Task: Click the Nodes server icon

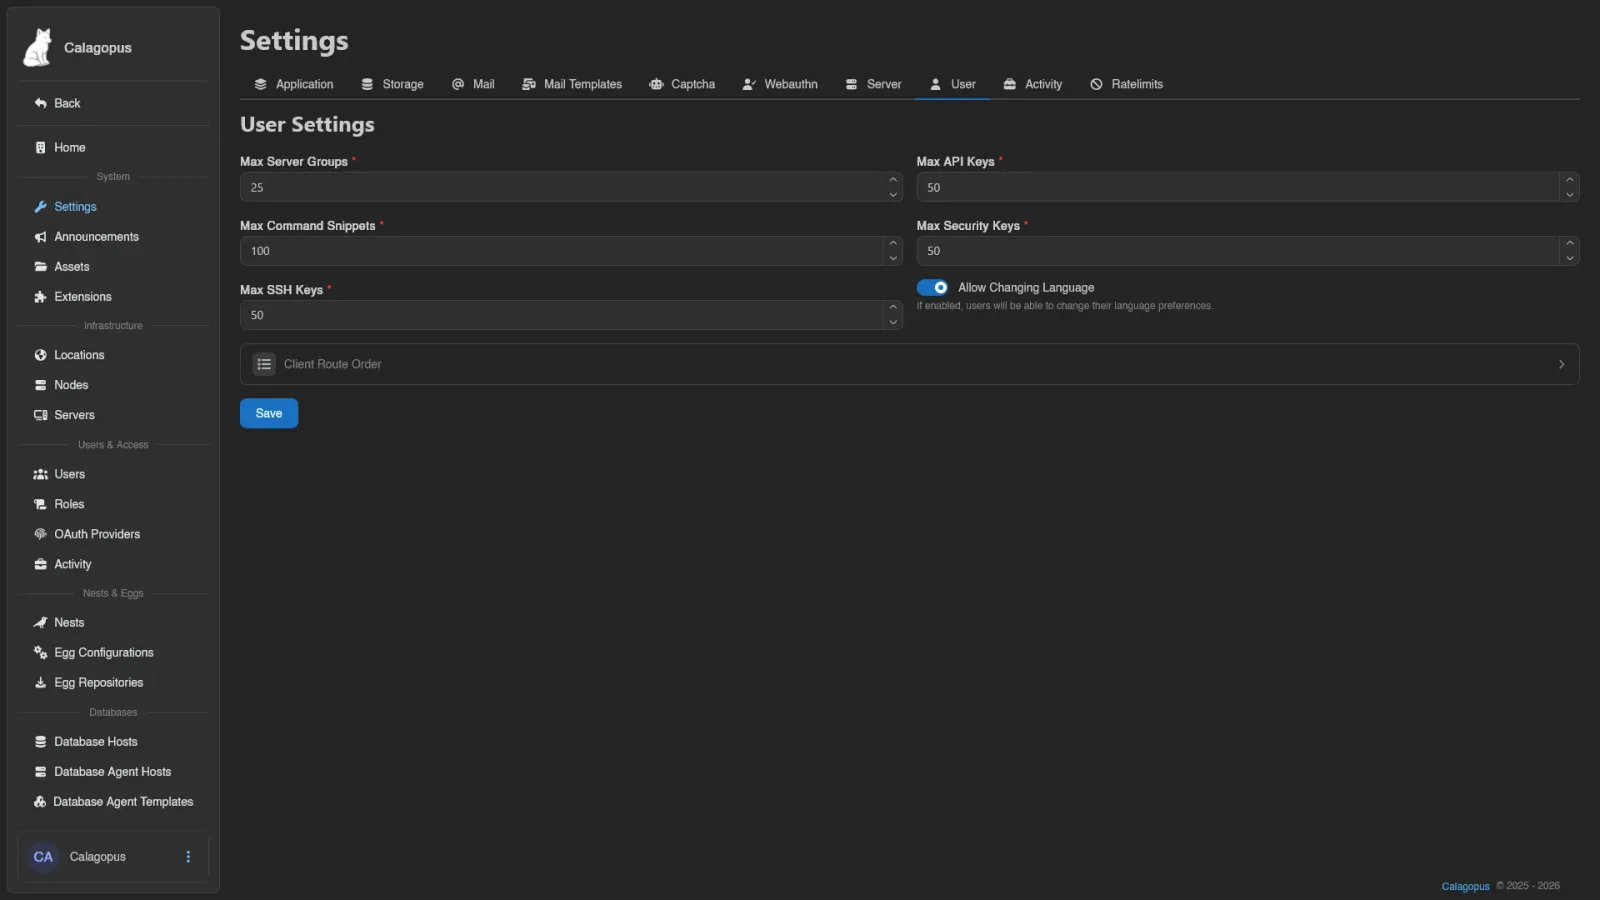Action: click(41, 385)
